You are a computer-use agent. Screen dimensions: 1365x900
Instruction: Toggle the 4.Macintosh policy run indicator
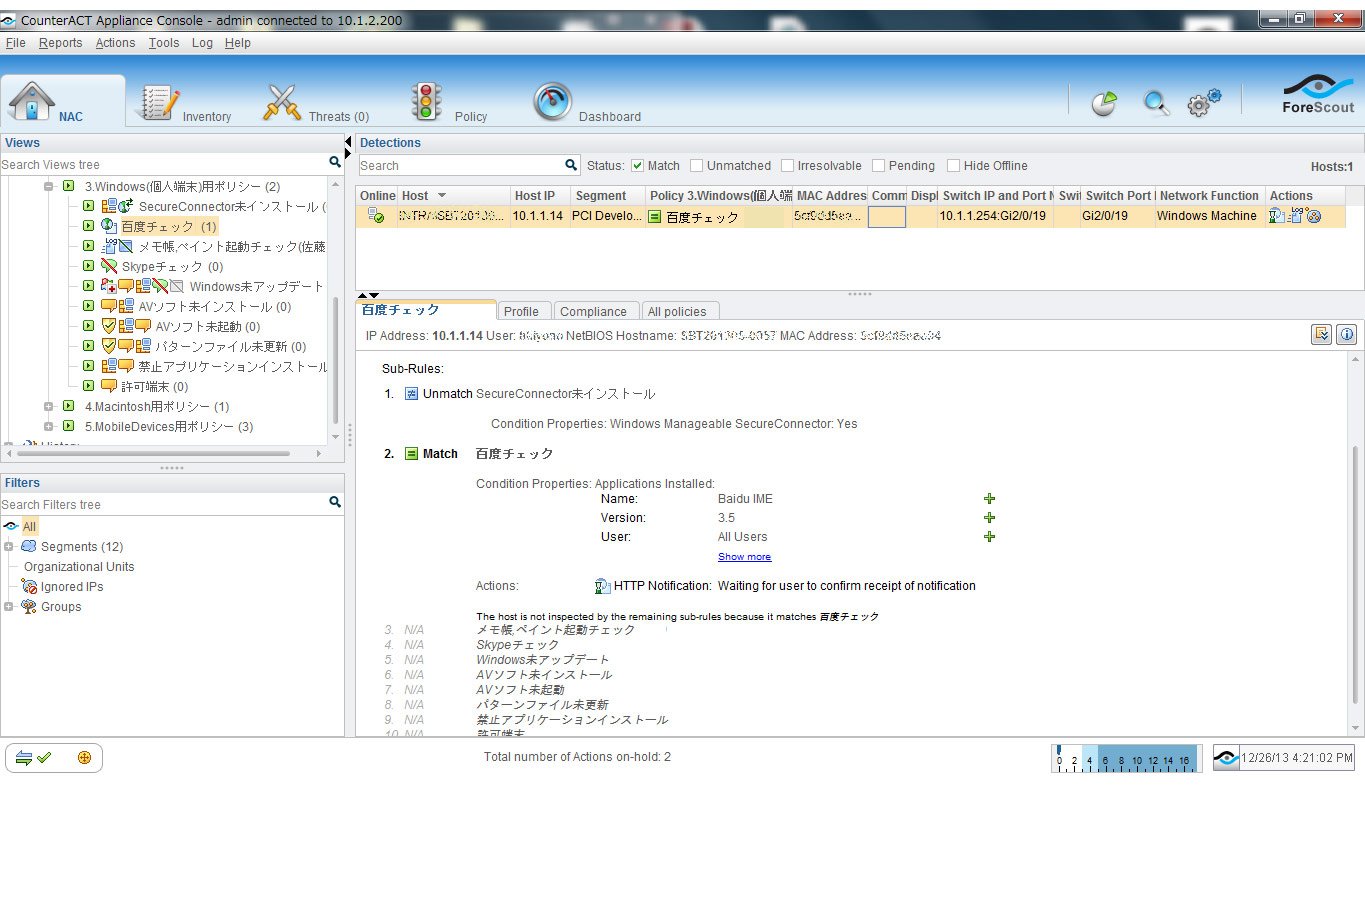[68, 406]
